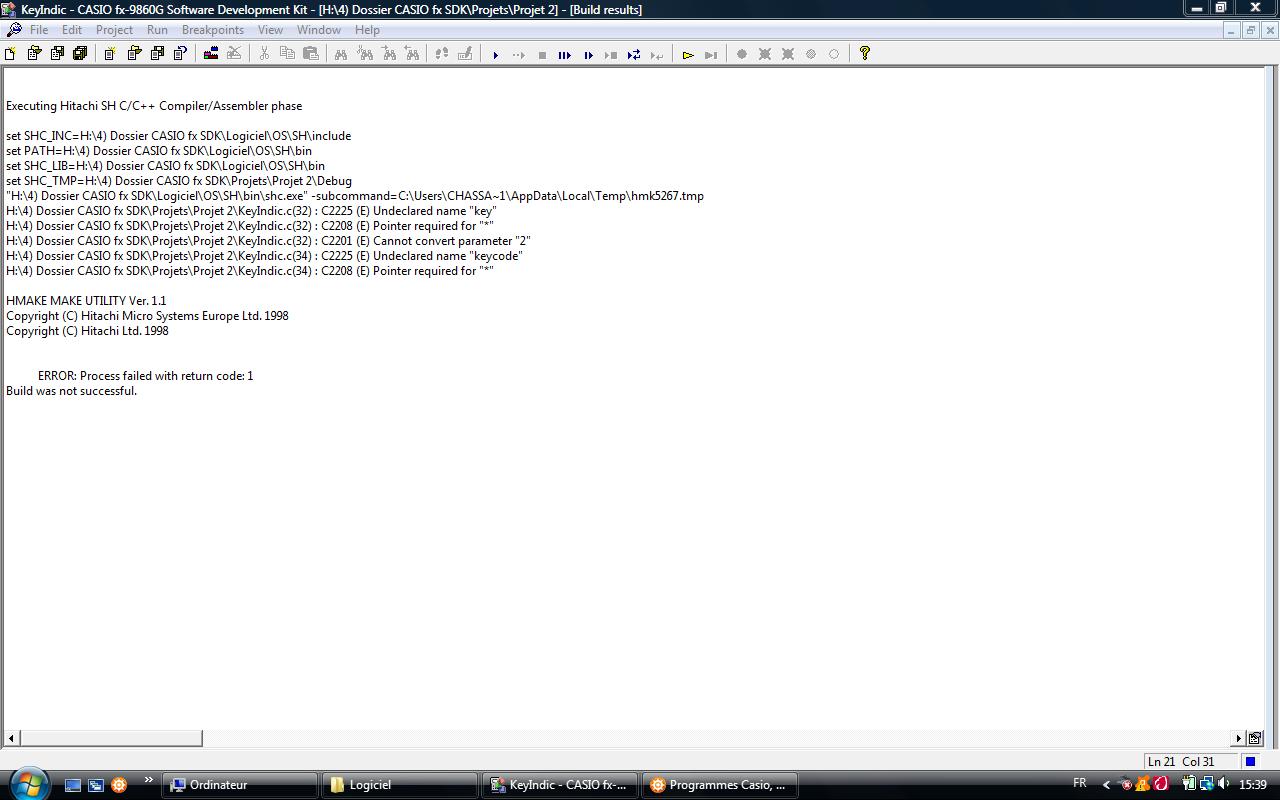
Task: Click the Reload file icon with curved arrow
Action: click(x=181, y=54)
